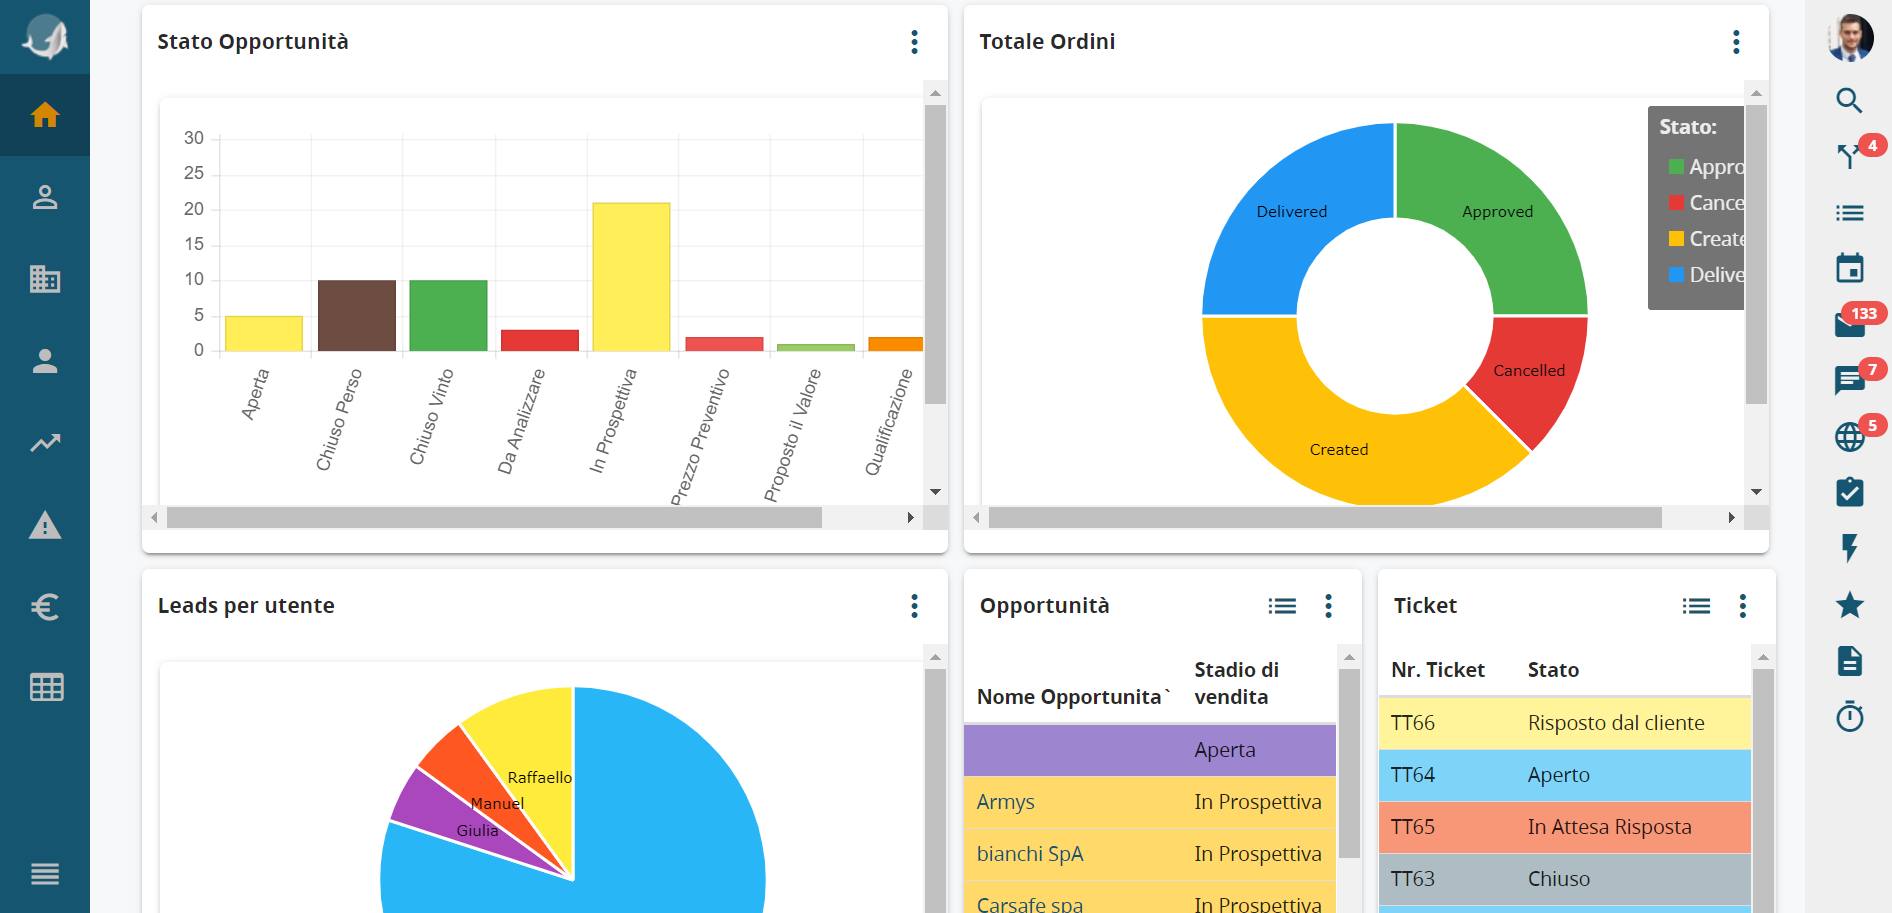This screenshot has height=913, width=1892.
Task: Click Stato Opportunità horizontal scrollbar
Action: point(494,518)
